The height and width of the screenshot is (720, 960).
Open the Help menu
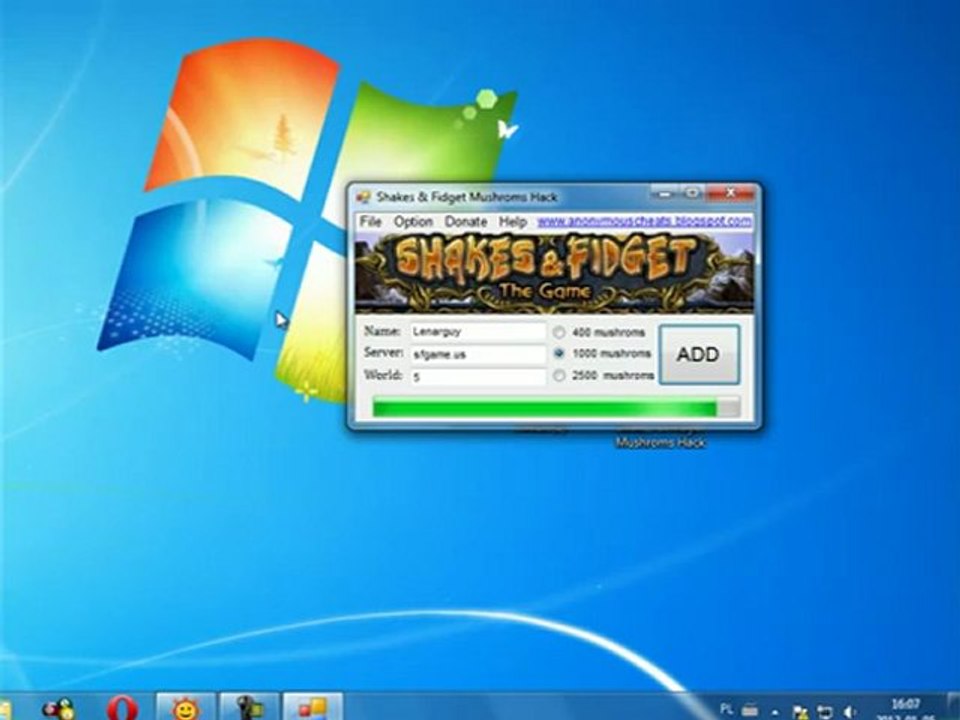(x=513, y=221)
